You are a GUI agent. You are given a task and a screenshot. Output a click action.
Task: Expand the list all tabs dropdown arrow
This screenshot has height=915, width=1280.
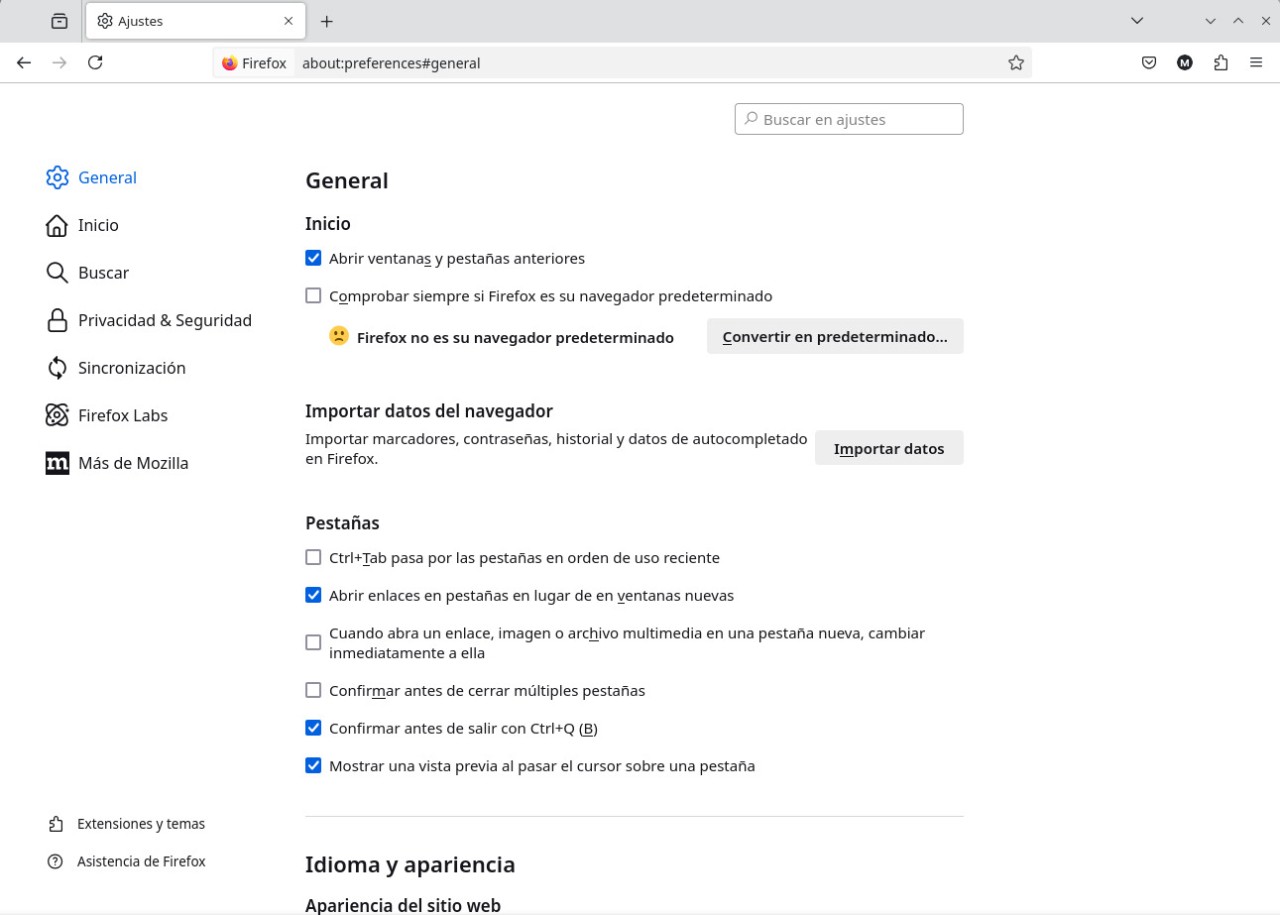(x=1136, y=21)
